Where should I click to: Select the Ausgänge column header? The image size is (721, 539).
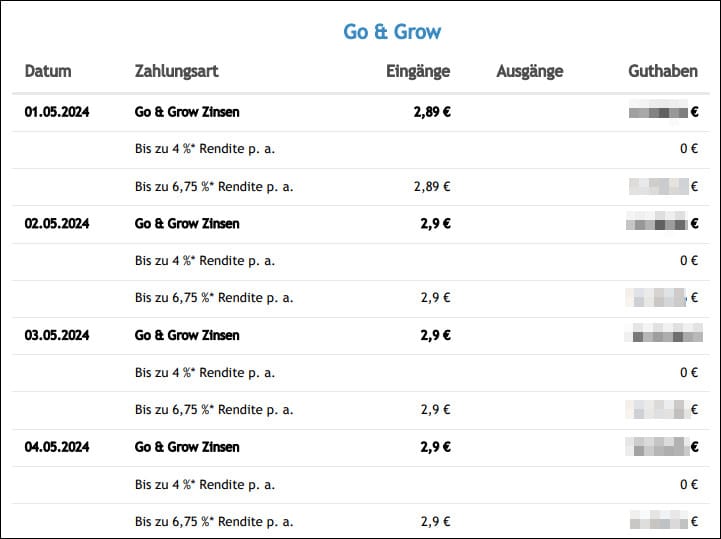tap(529, 71)
